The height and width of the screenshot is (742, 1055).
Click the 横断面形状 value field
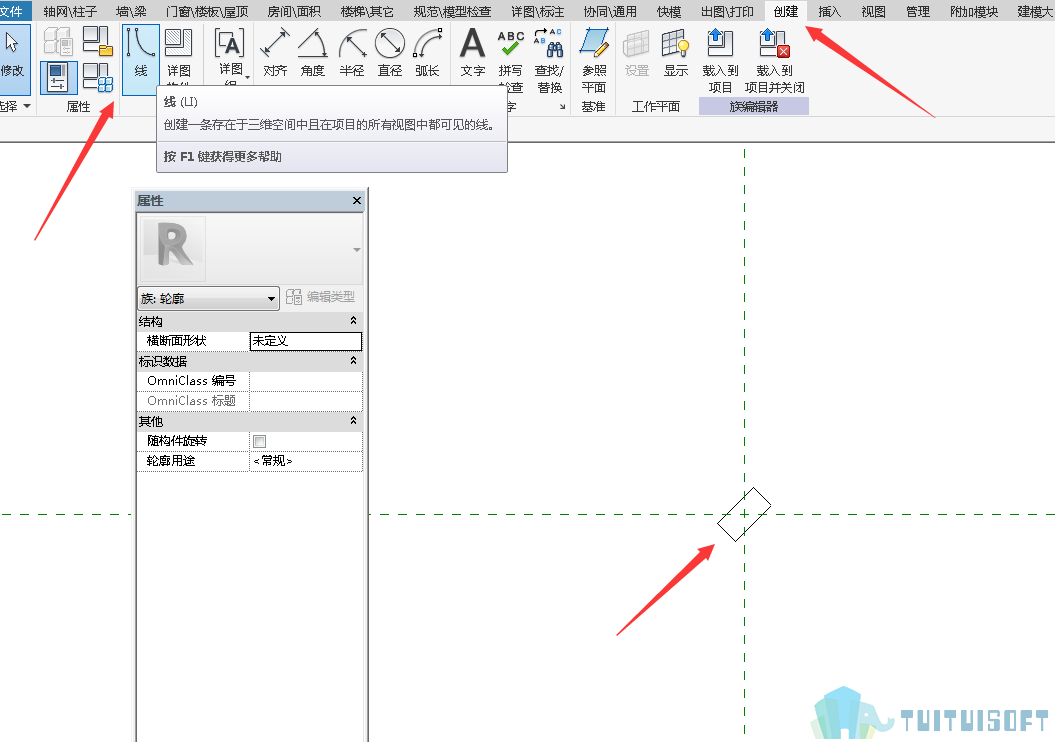[305, 341]
